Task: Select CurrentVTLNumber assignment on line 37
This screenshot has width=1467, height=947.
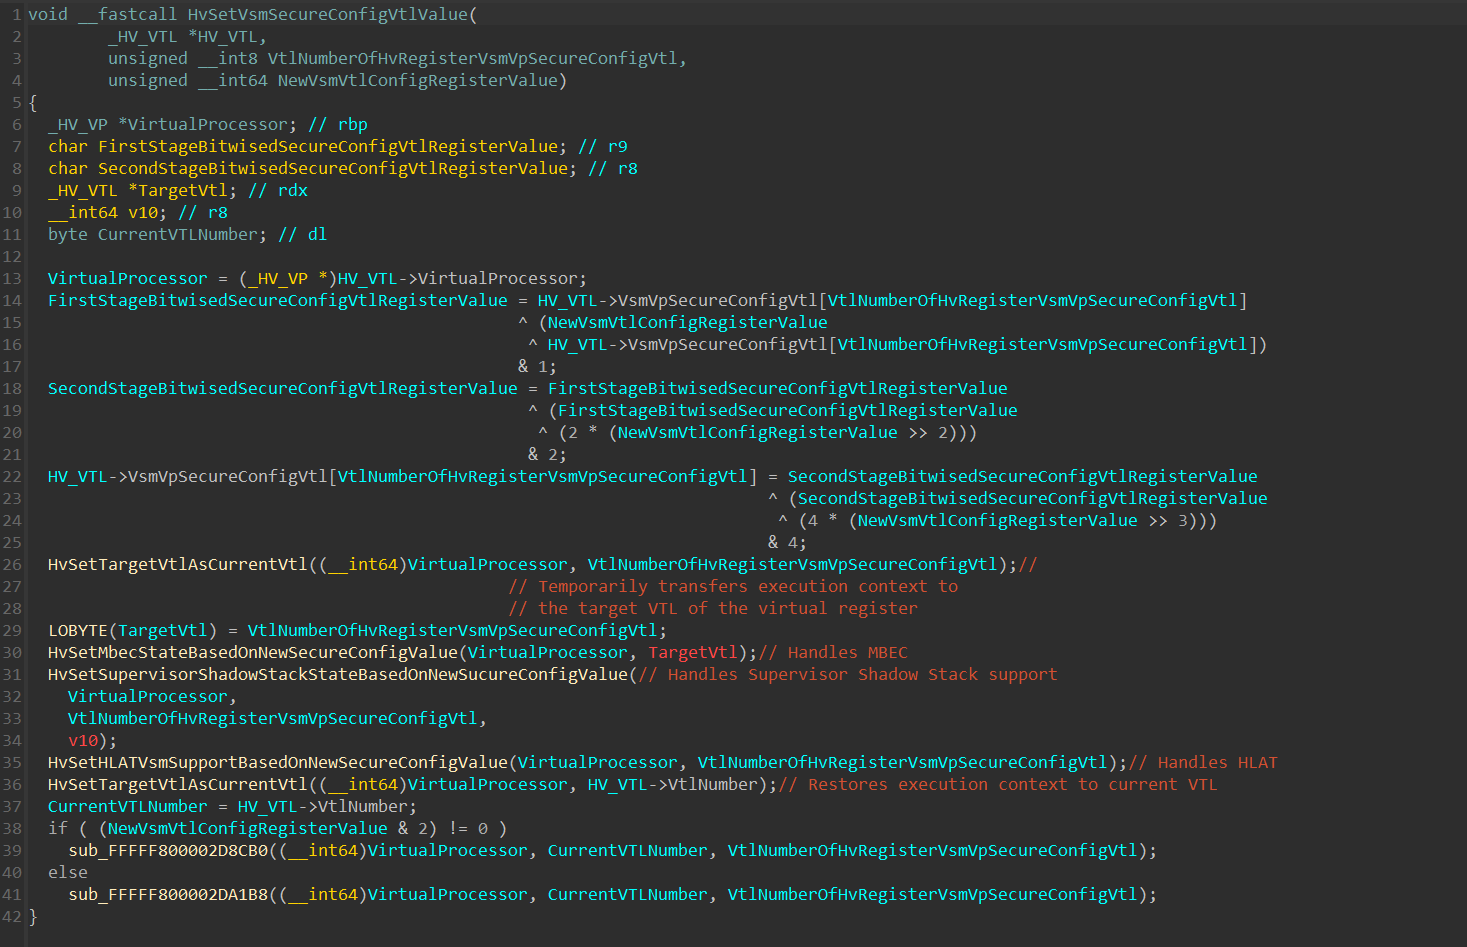Action: [127, 806]
